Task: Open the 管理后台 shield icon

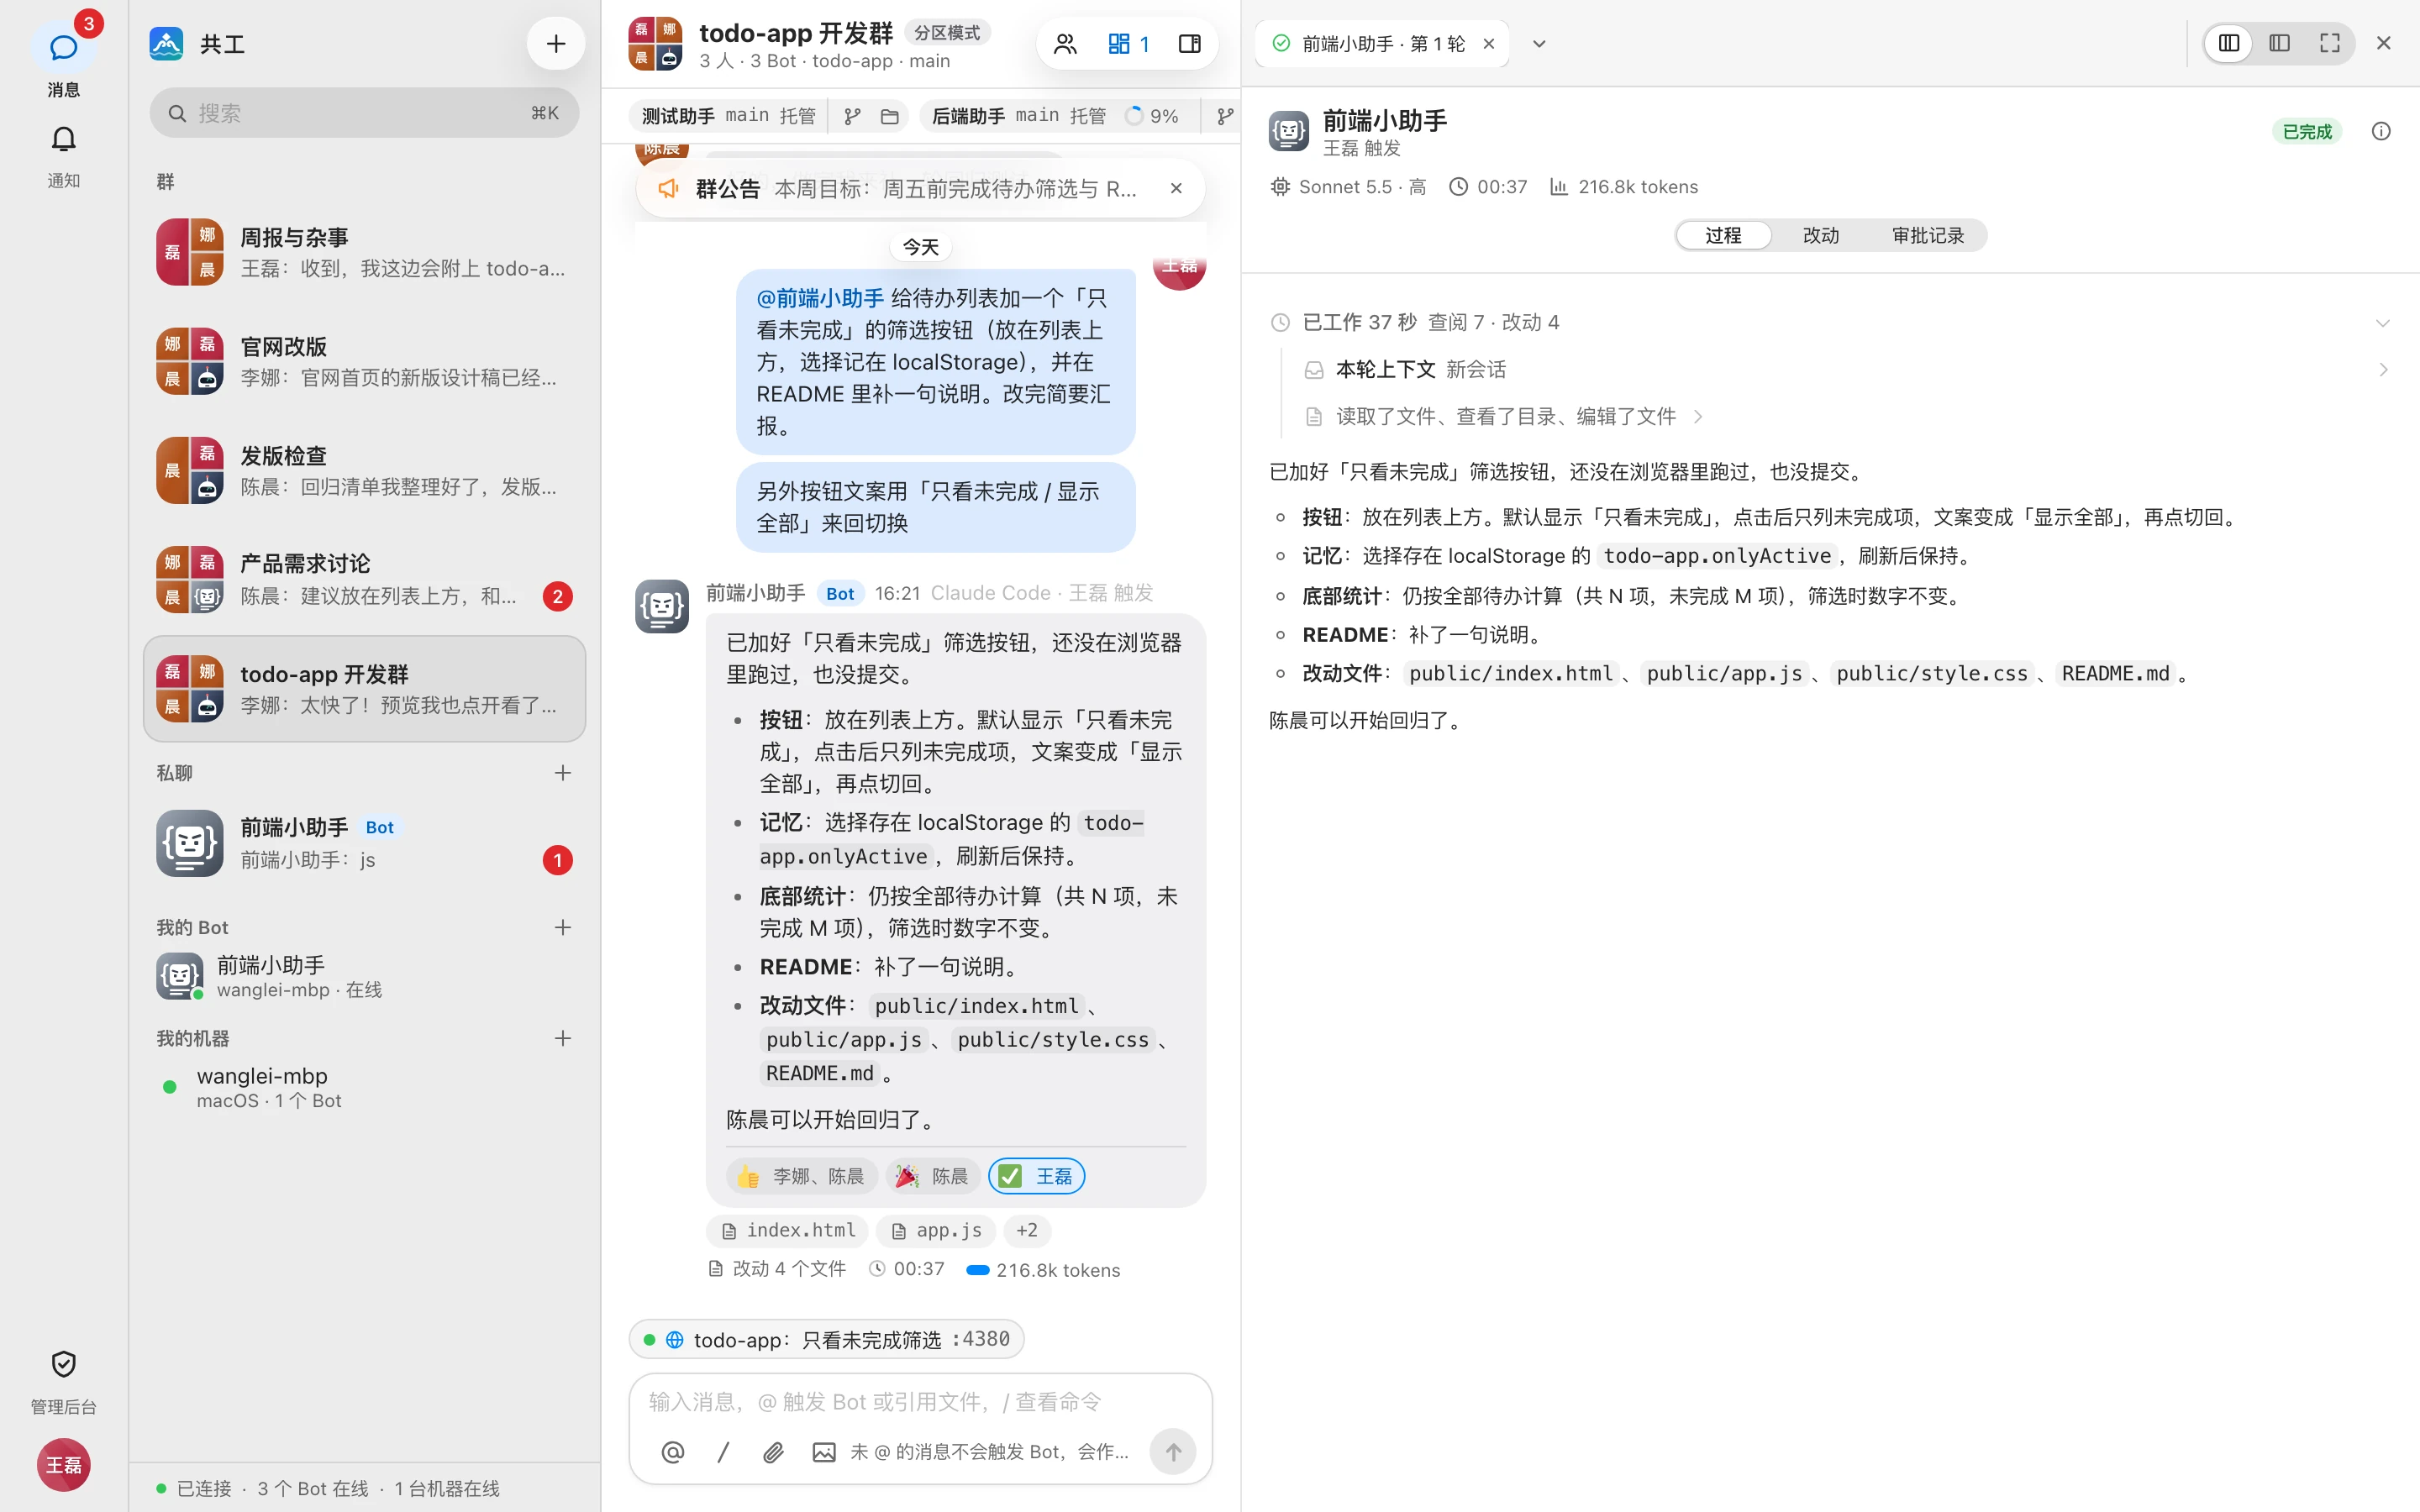Action: click(x=63, y=1364)
